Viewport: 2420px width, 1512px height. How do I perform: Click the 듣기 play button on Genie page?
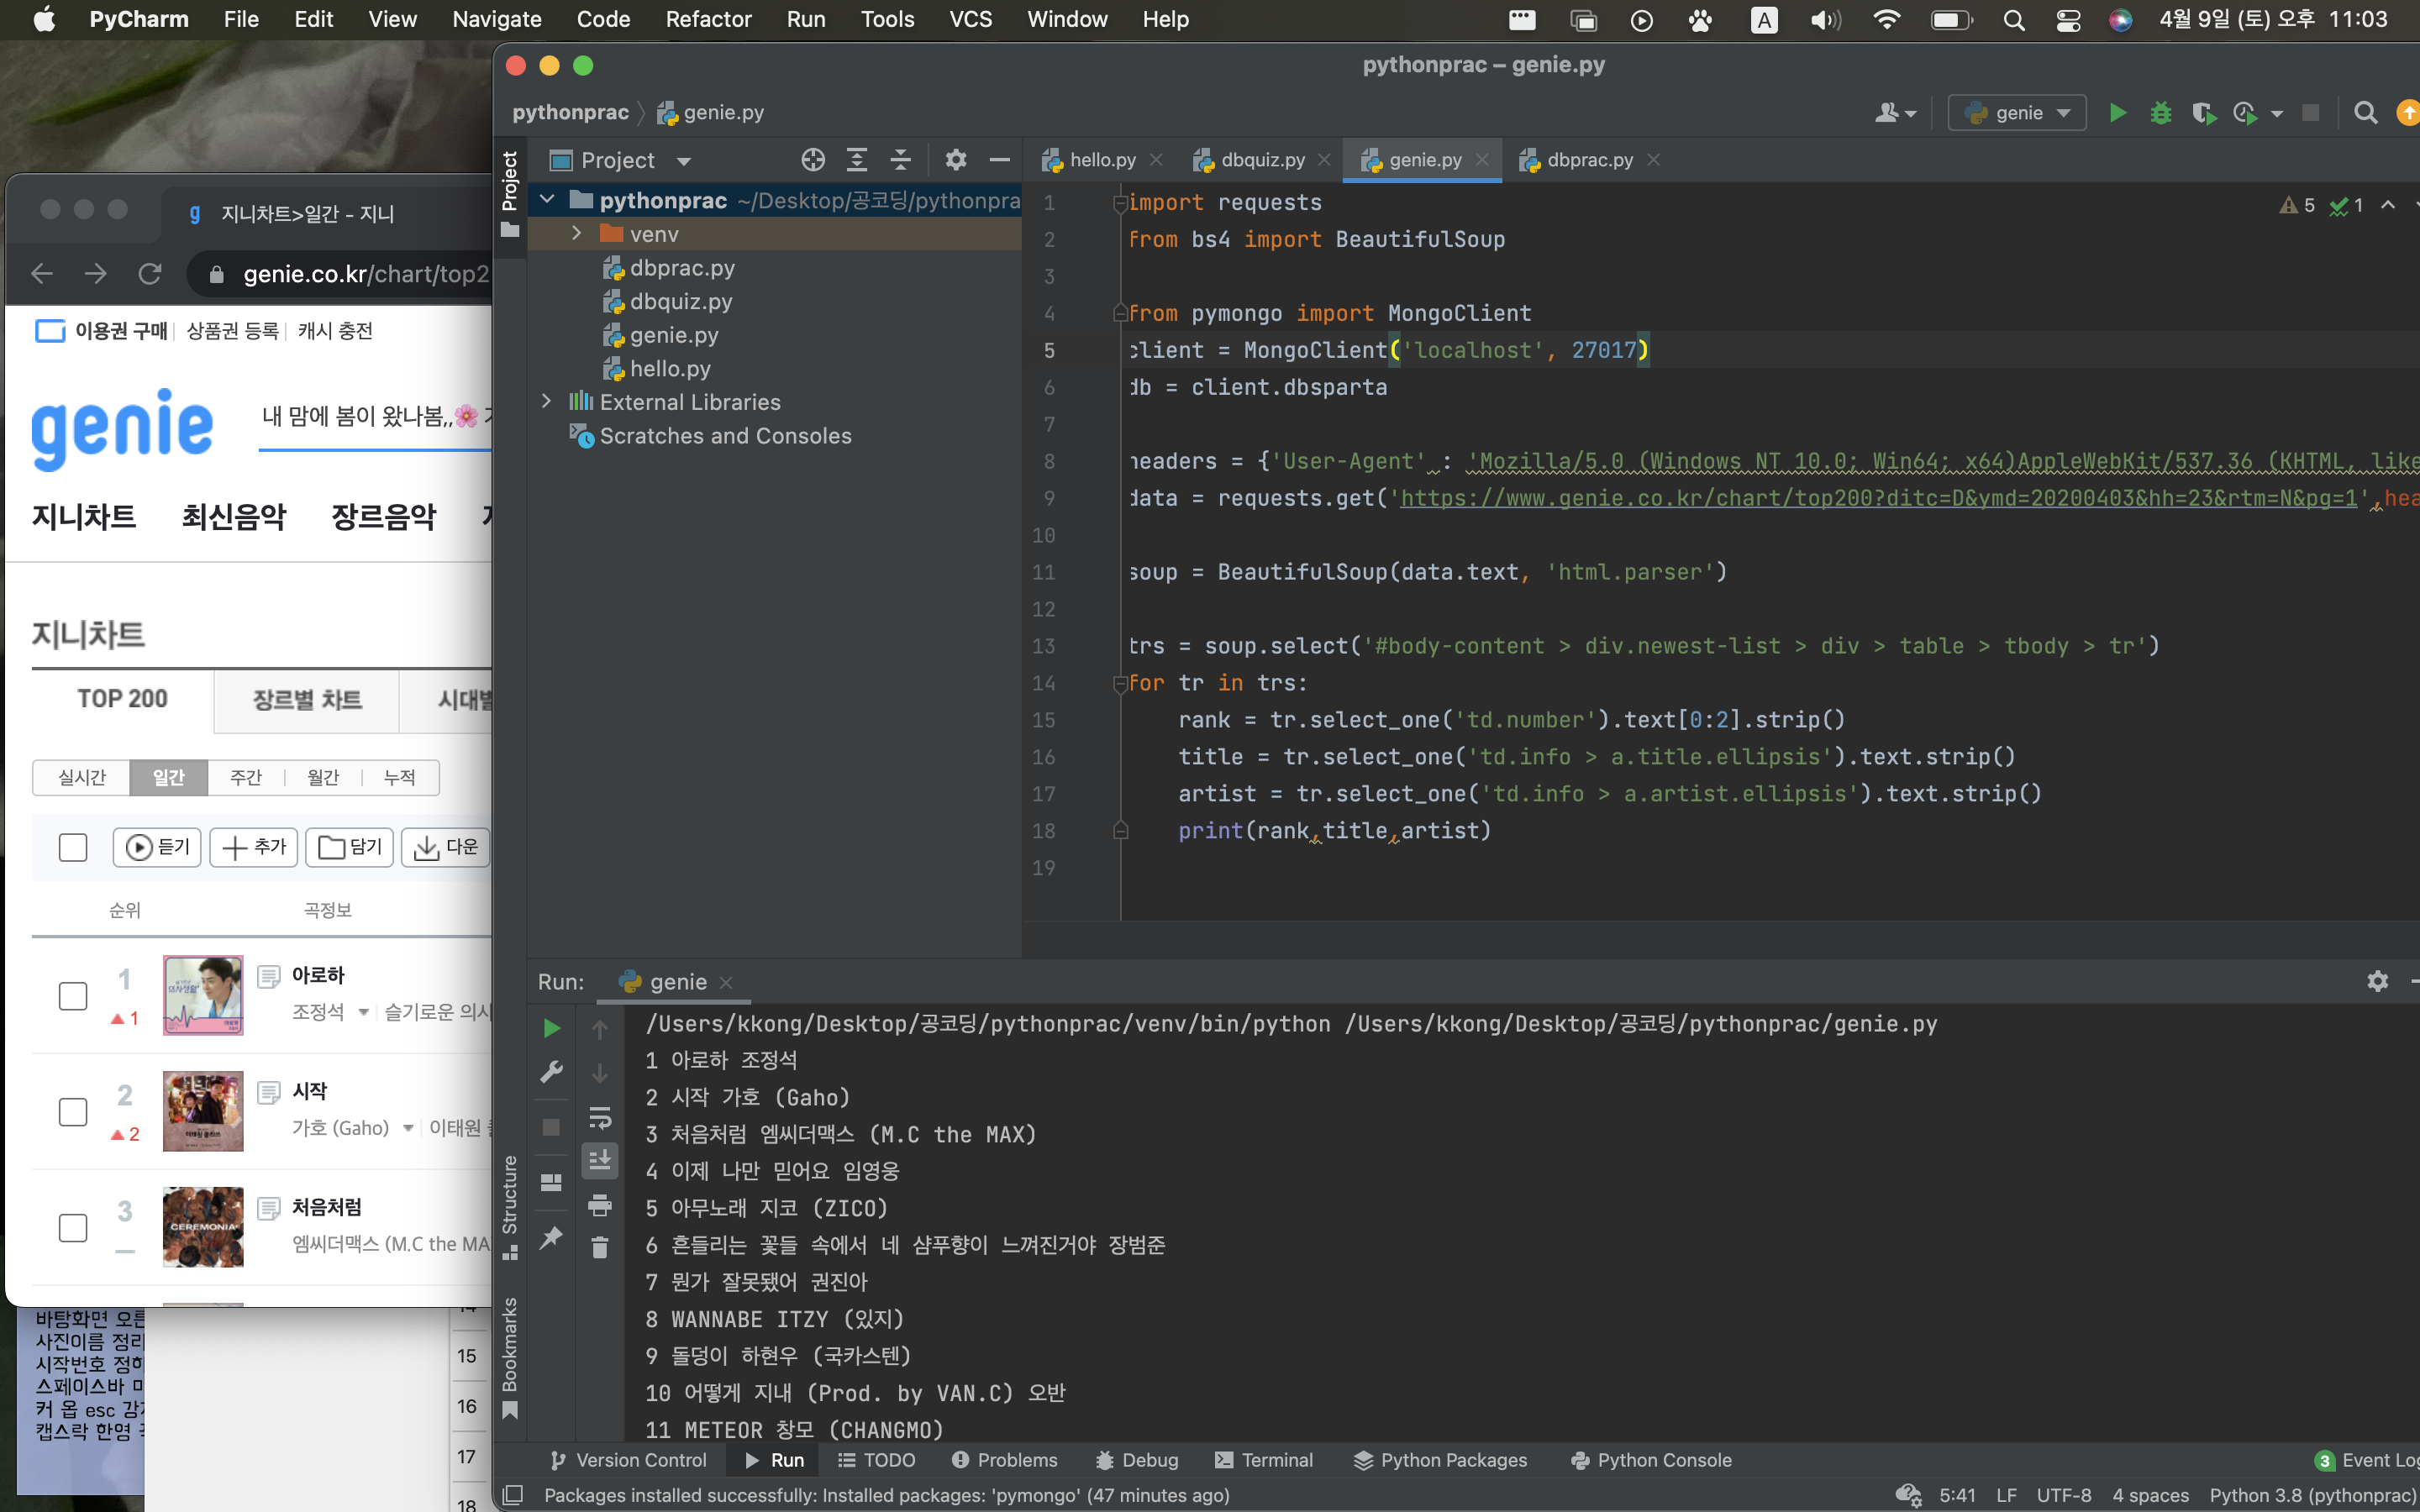point(158,847)
